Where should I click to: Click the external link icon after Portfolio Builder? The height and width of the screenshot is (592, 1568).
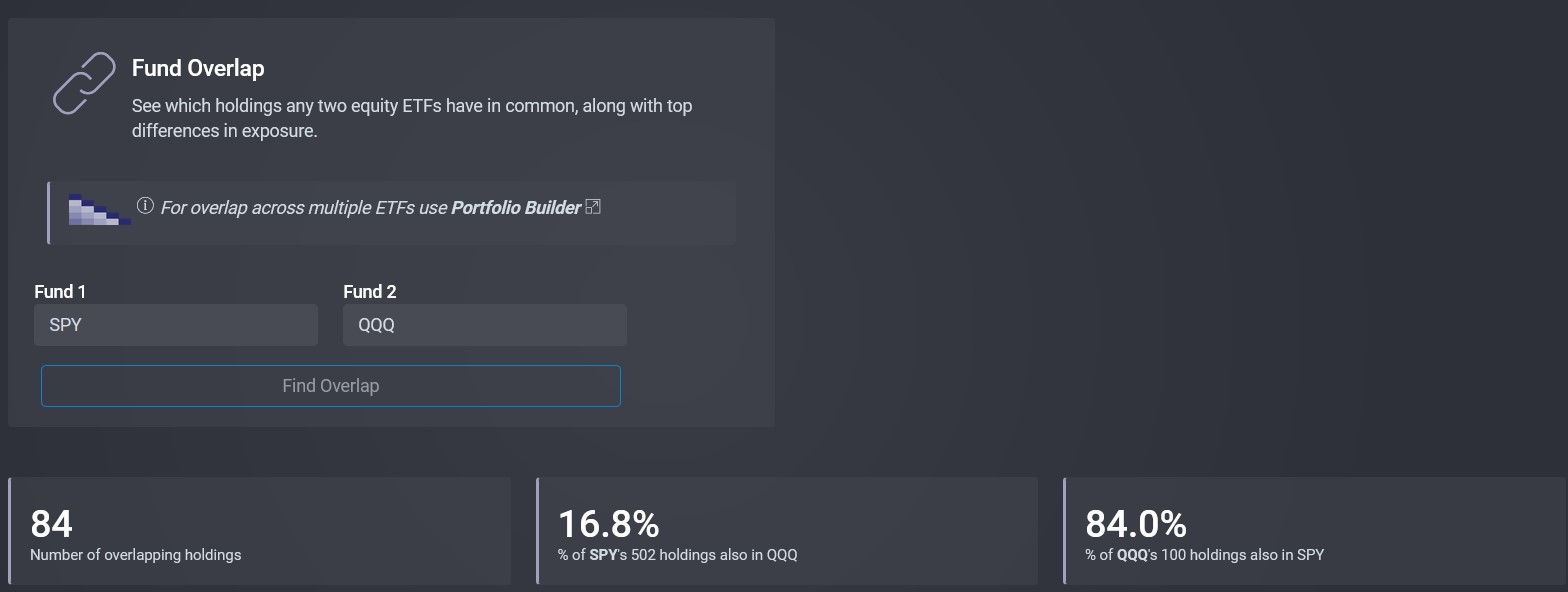click(593, 207)
